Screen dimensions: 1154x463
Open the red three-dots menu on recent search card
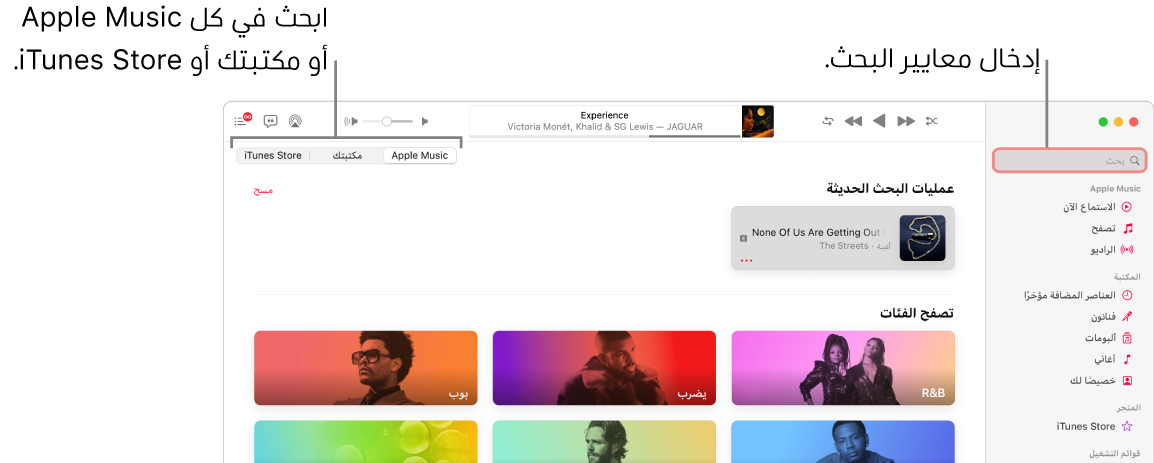point(746,261)
